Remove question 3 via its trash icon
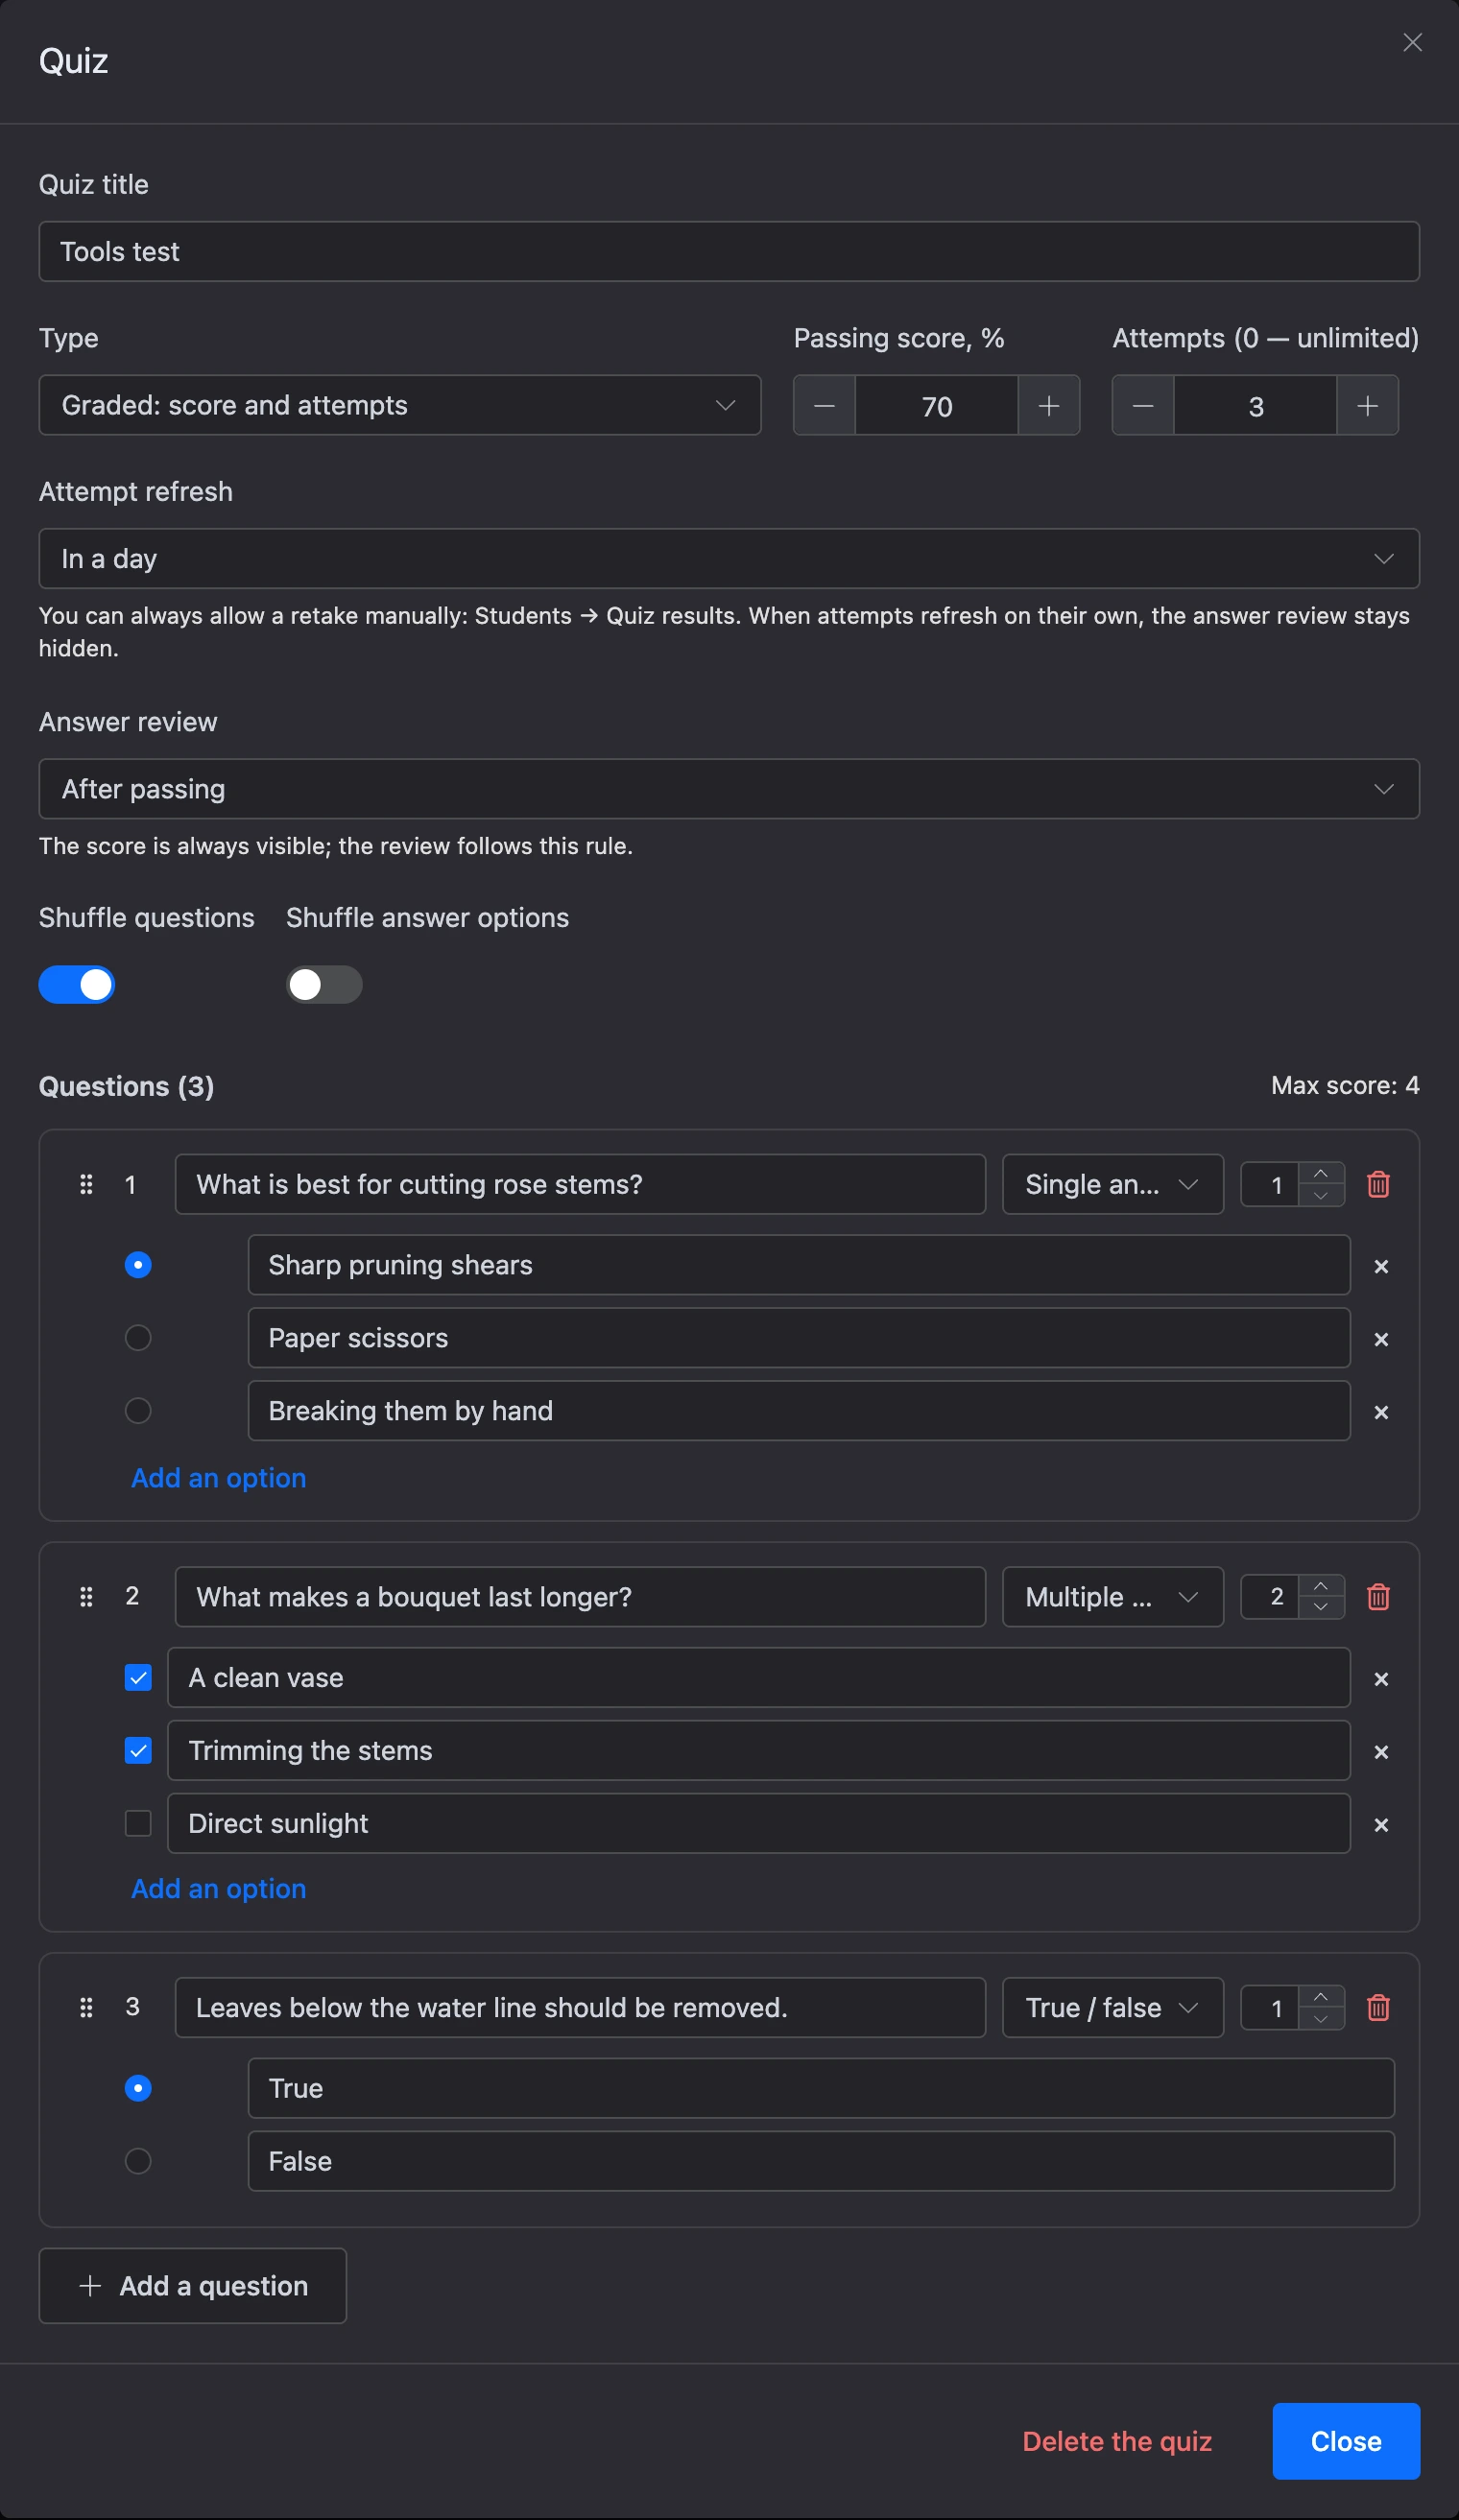 [1378, 2007]
